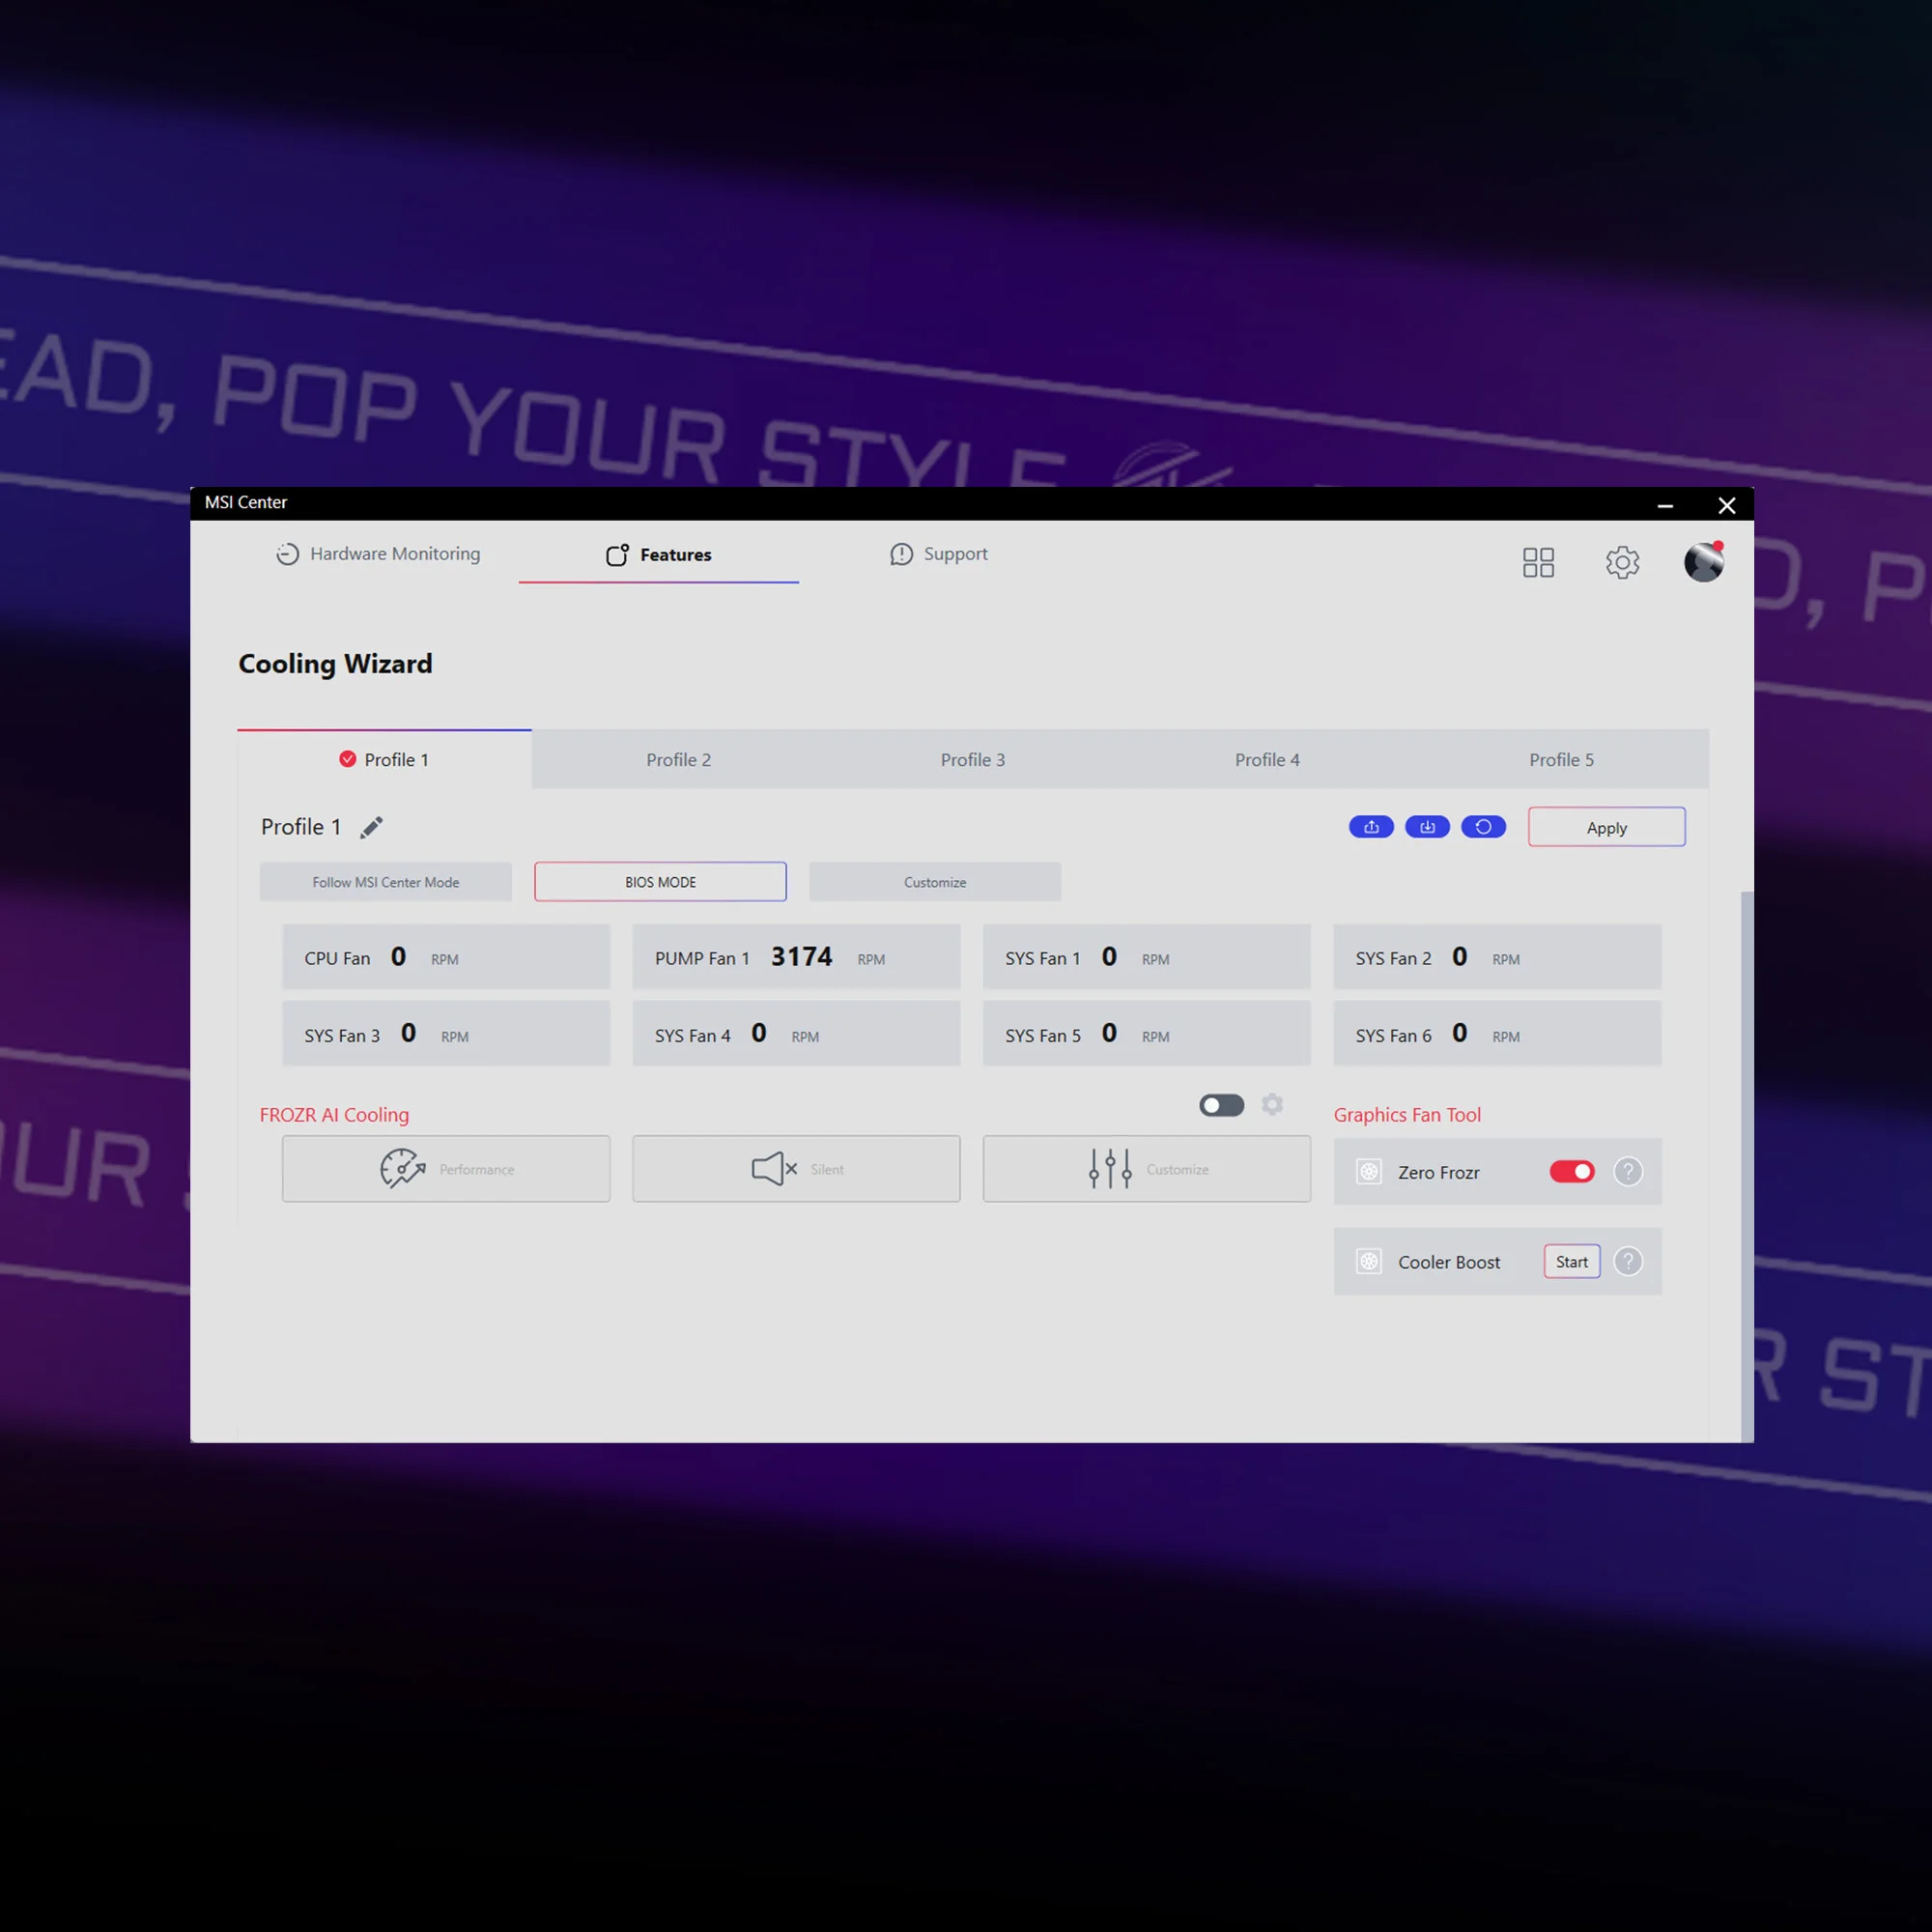Image resolution: width=1932 pixels, height=1932 pixels.
Task: Open MSI Center settings gear
Action: [1622, 562]
